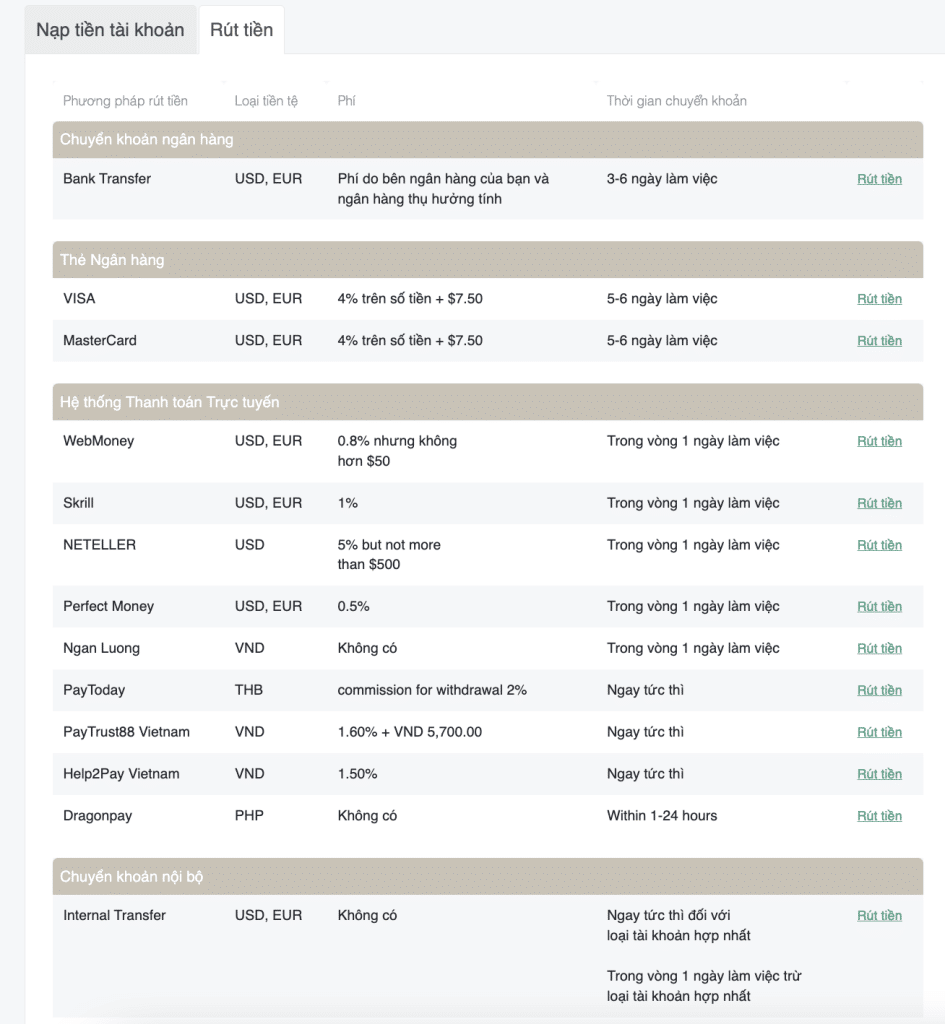Select Rút tiền for Dragonpay
This screenshot has width=945, height=1024.
880,815
